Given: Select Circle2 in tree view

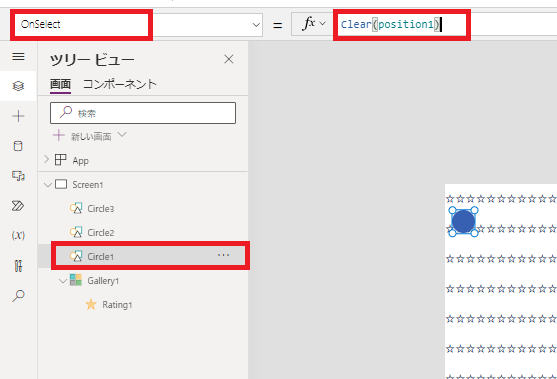Looking at the screenshot, I should 101,233.
